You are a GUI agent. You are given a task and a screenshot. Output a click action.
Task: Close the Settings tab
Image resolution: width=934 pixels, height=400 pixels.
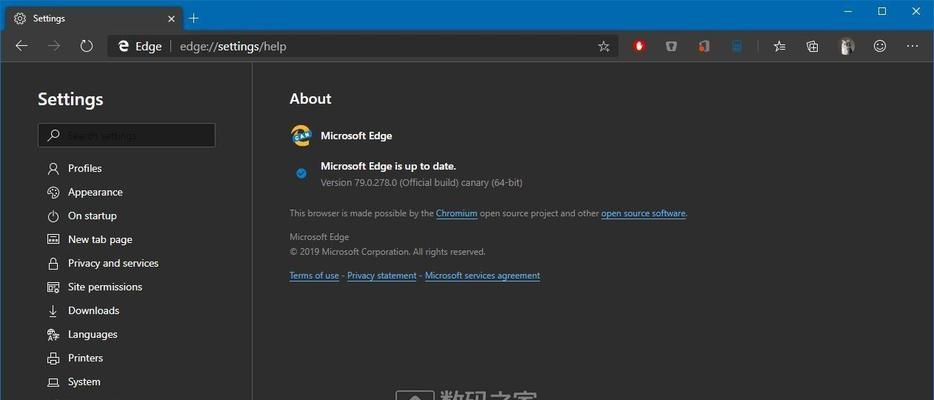point(172,18)
